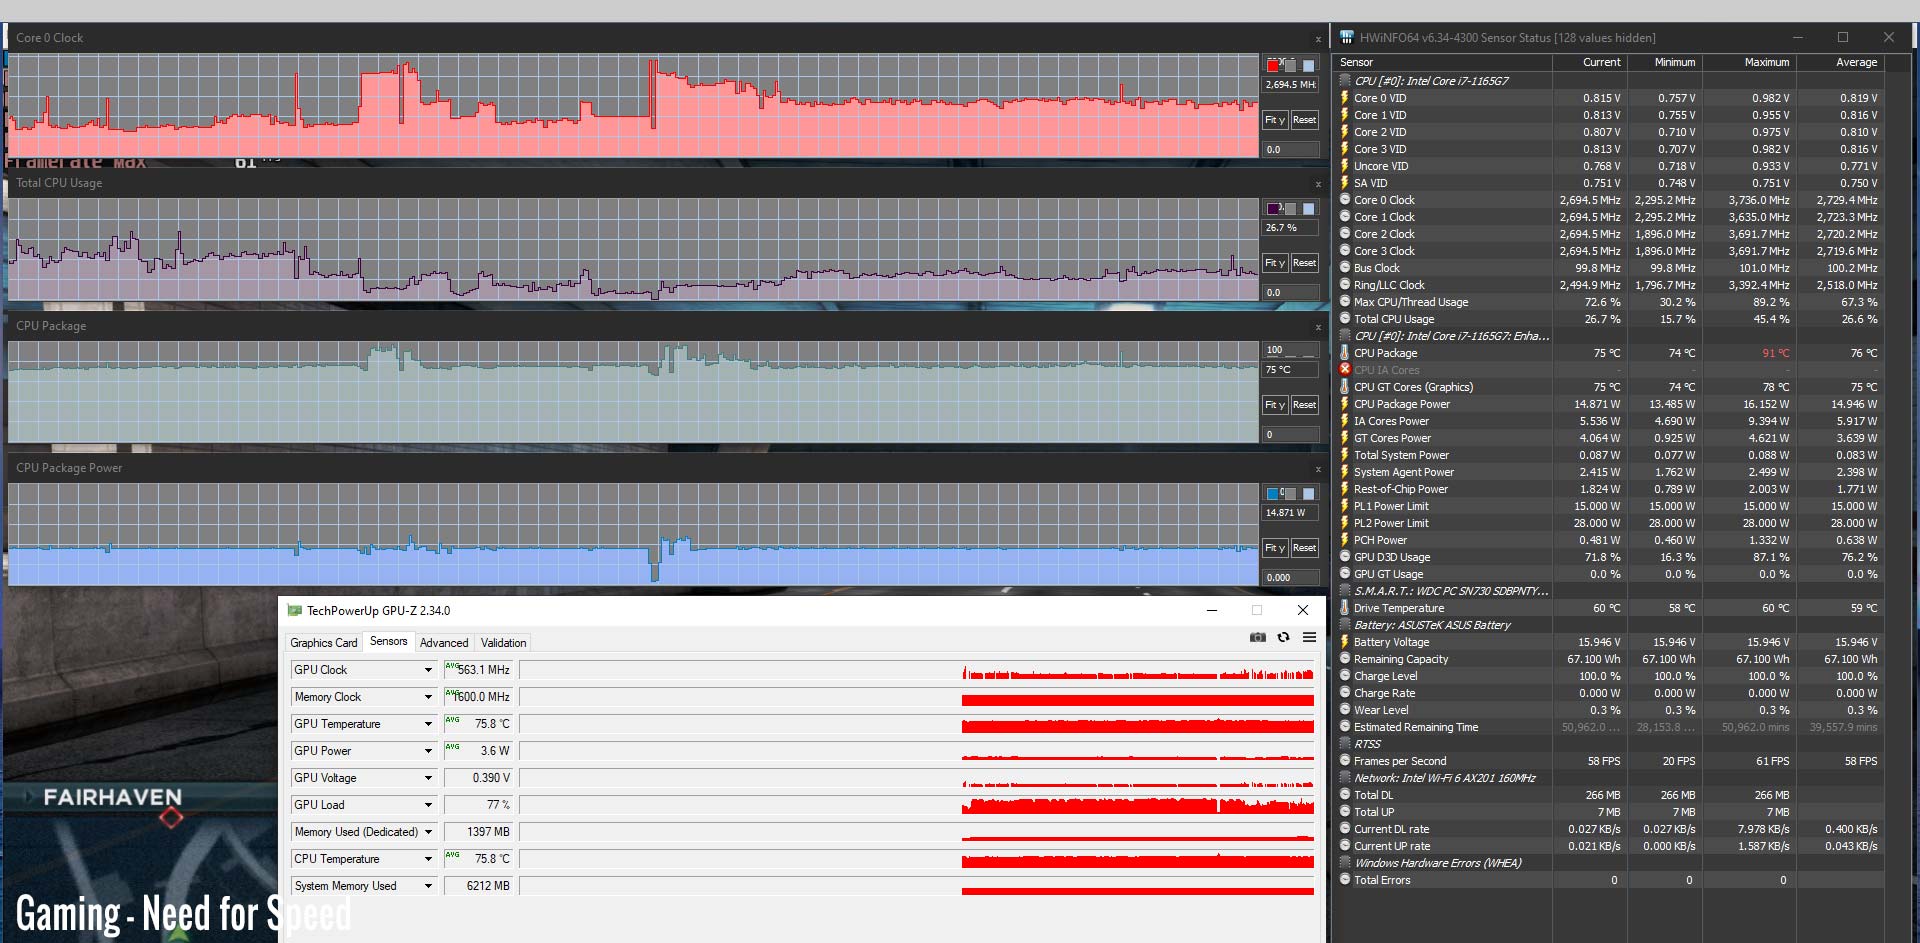Open the GPU Temperature sensor dropdown
The width and height of the screenshot is (1920, 943).
(428, 724)
